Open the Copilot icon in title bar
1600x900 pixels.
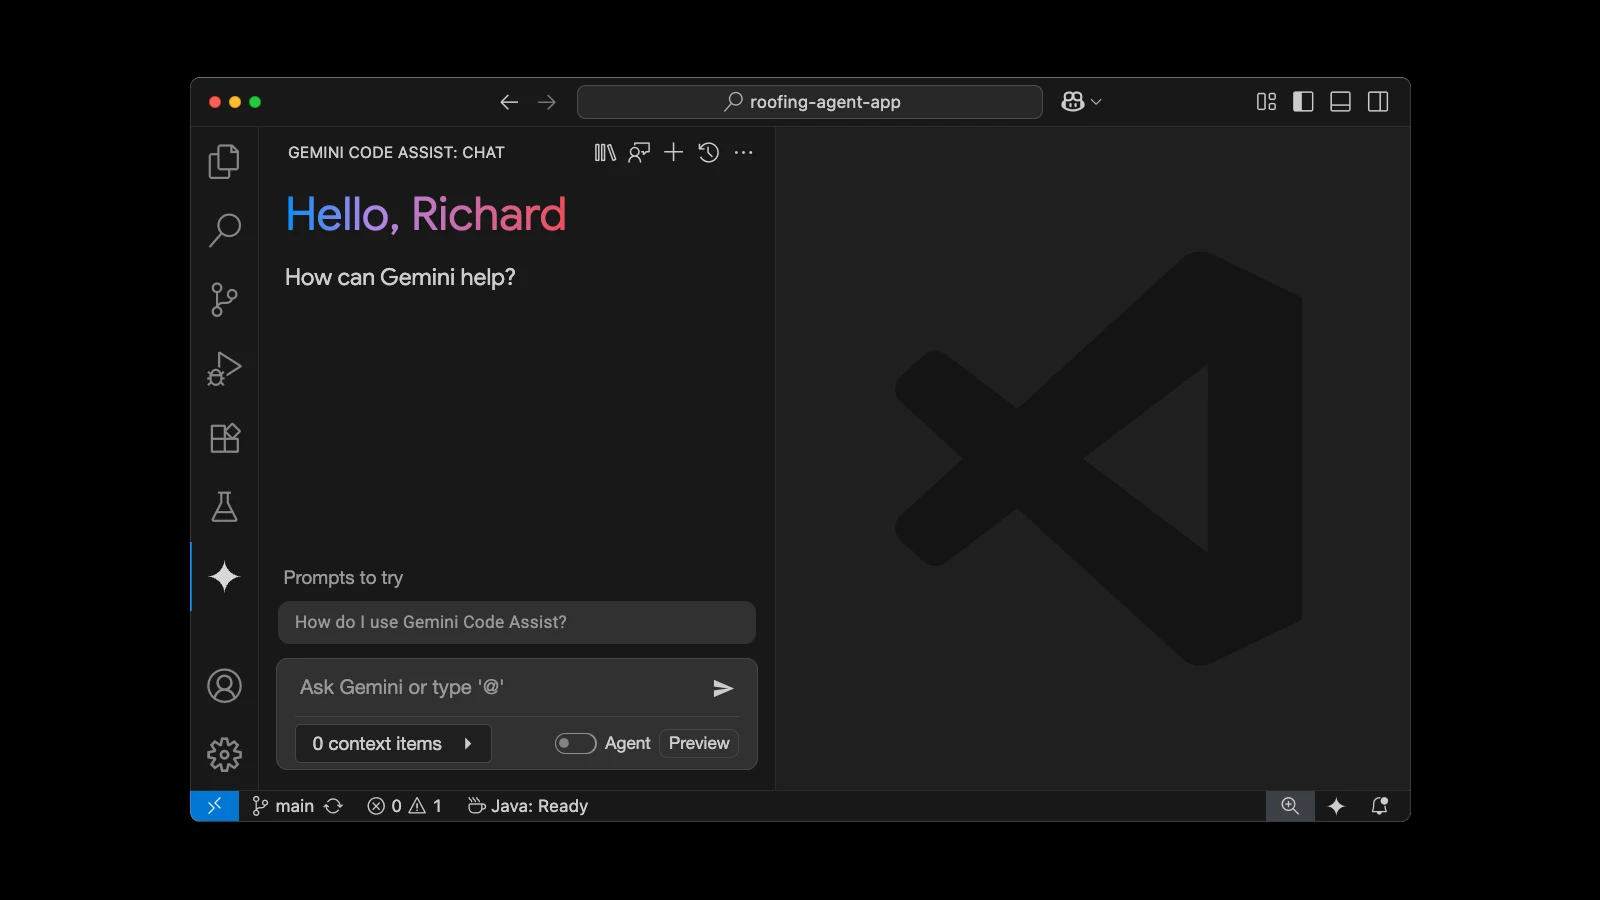click(x=1073, y=102)
